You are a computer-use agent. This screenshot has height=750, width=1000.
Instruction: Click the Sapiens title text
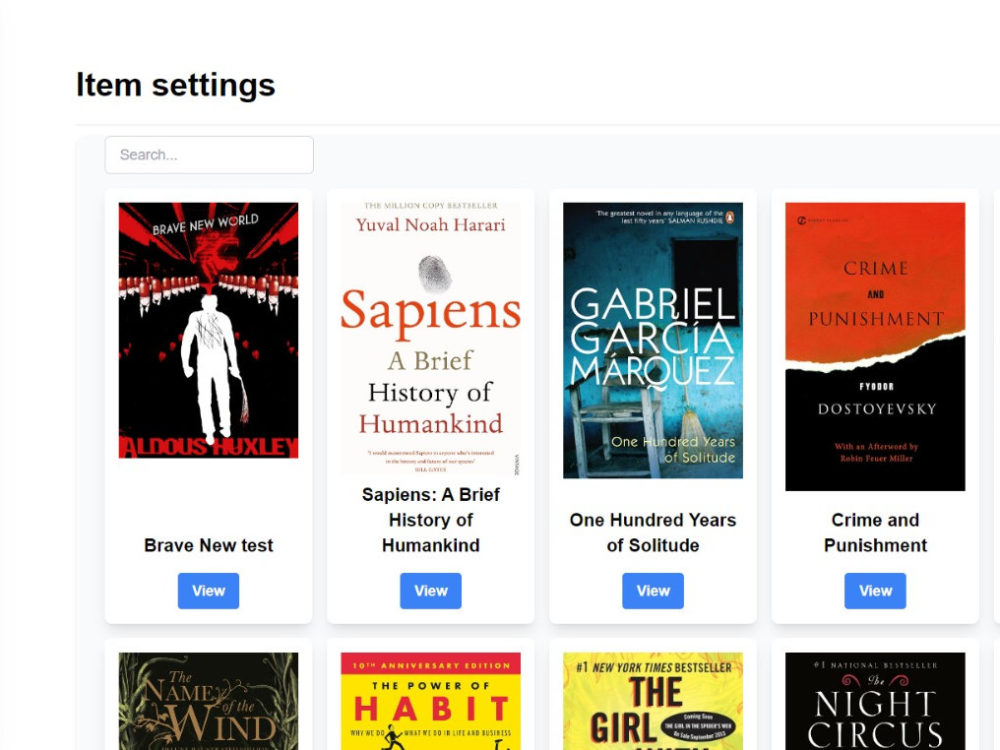(430, 520)
